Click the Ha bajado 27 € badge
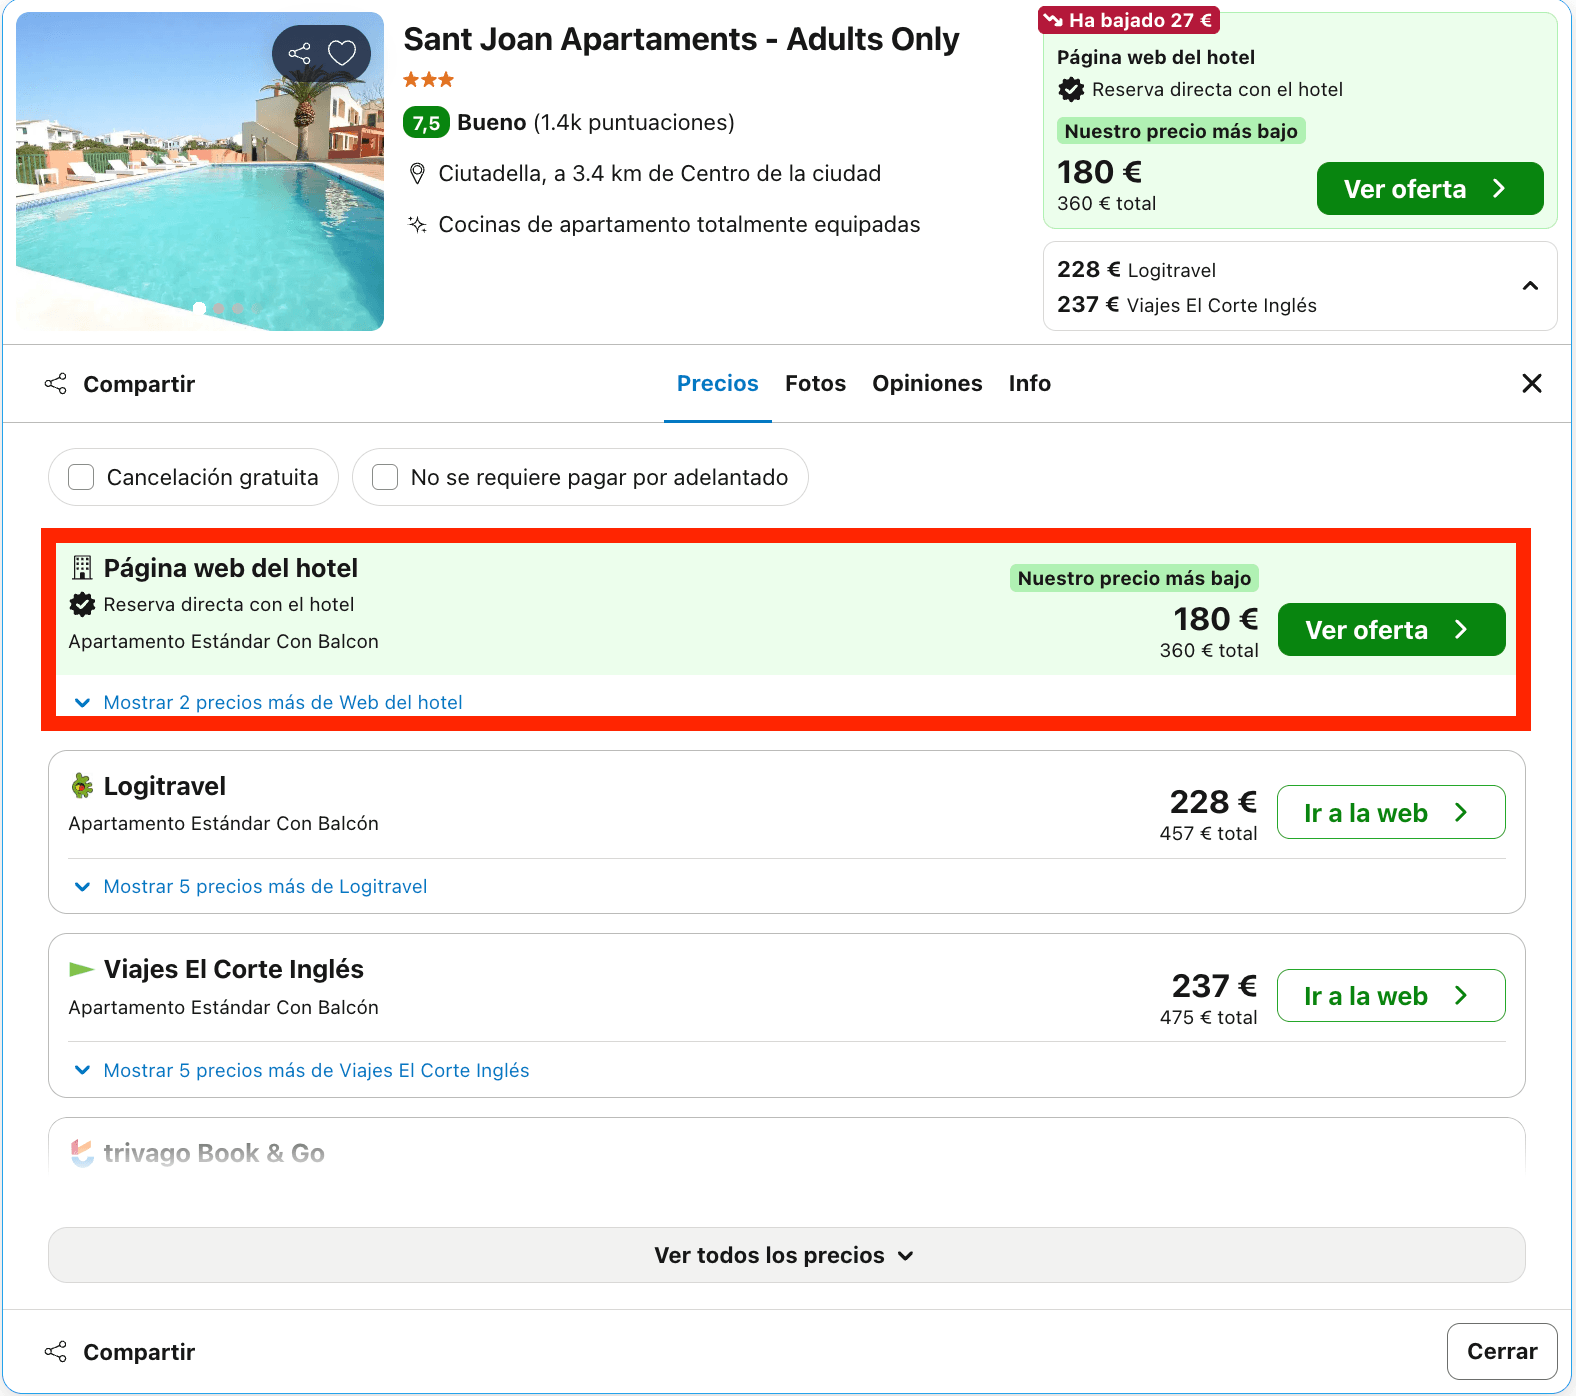1576x1396 pixels. (1129, 20)
